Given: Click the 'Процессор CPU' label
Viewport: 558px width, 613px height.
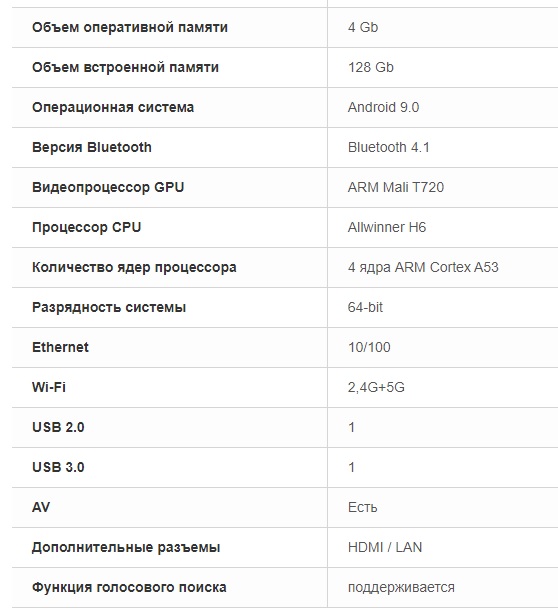Looking at the screenshot, I should click(86, 227).
